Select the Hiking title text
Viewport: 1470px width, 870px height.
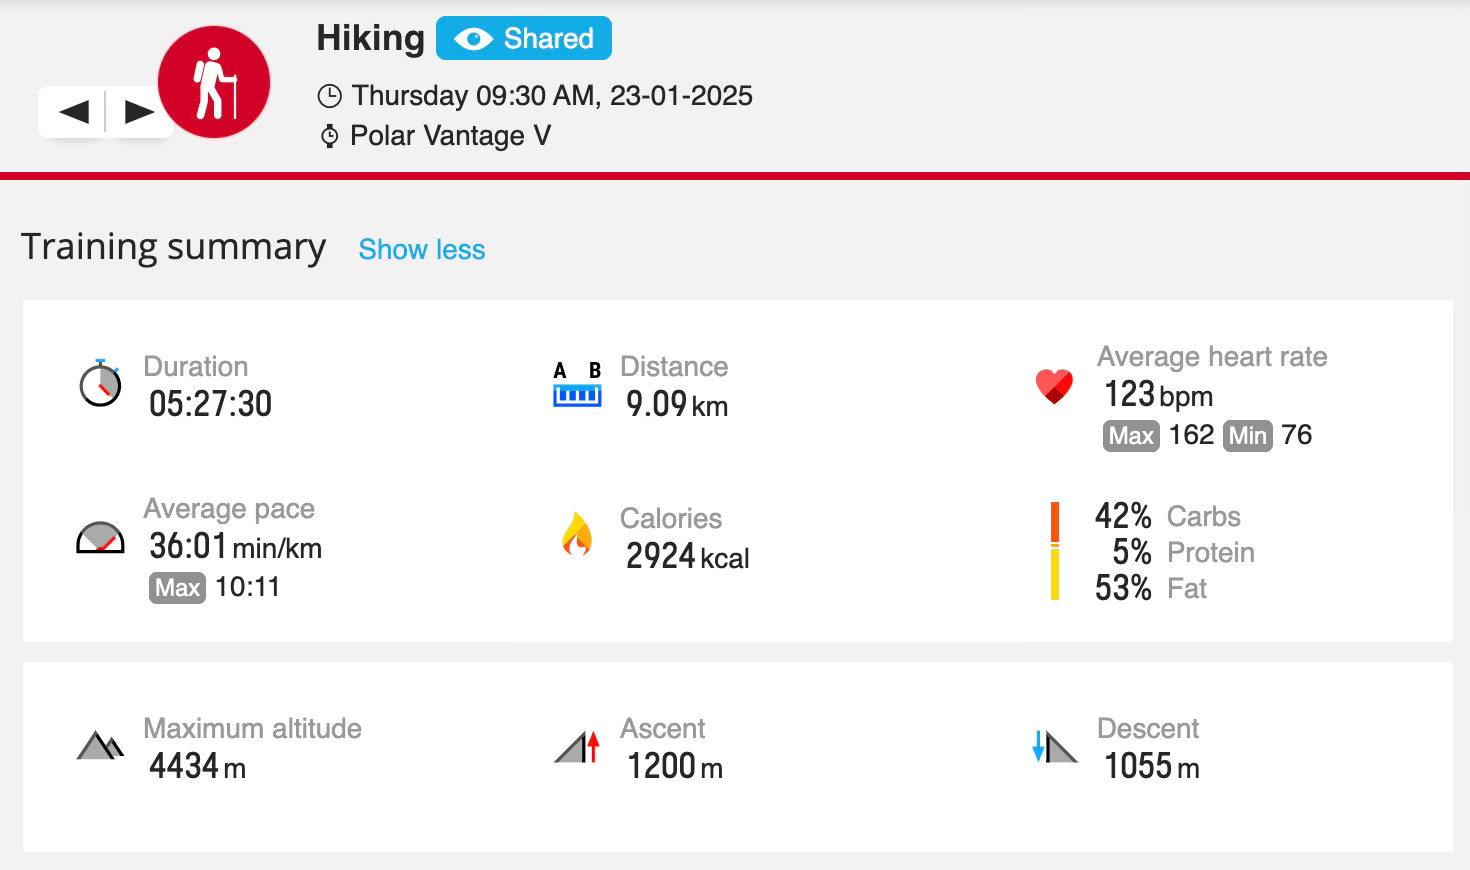tap(371, 38)
